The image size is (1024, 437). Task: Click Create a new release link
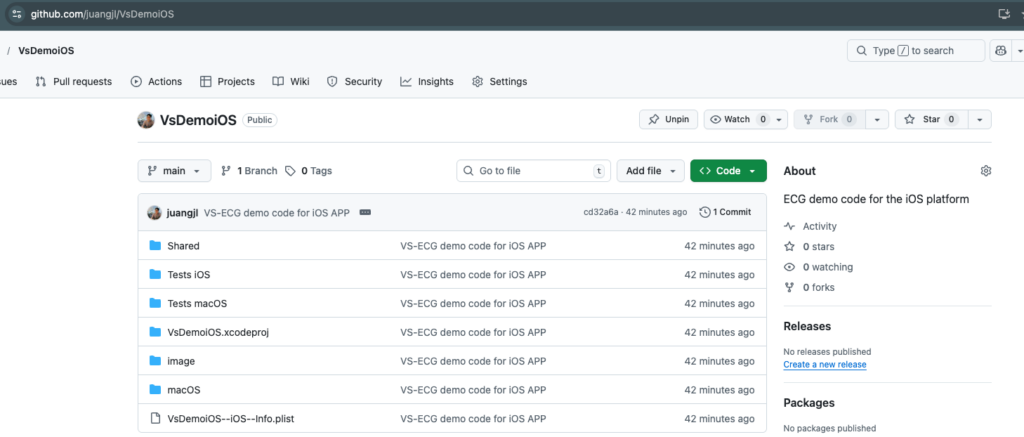[x=824, y=365]
